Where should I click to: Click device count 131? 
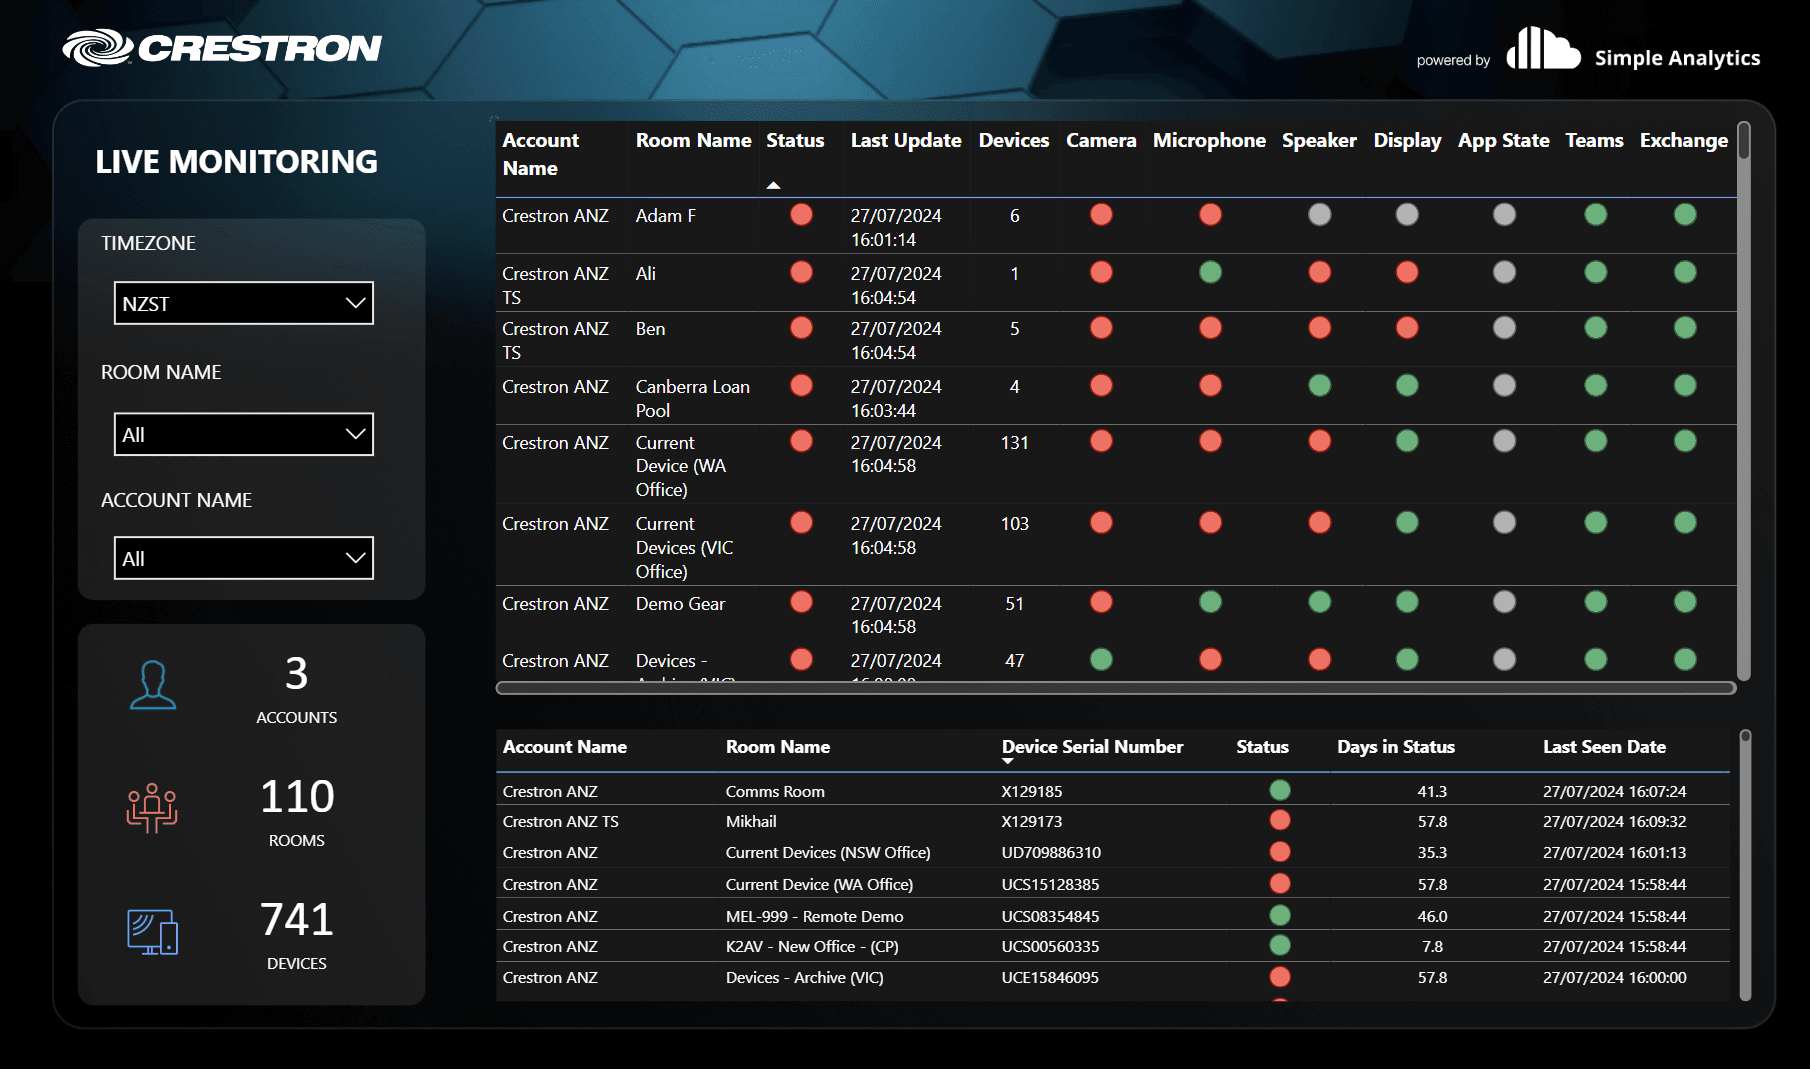click(1014, 442)
